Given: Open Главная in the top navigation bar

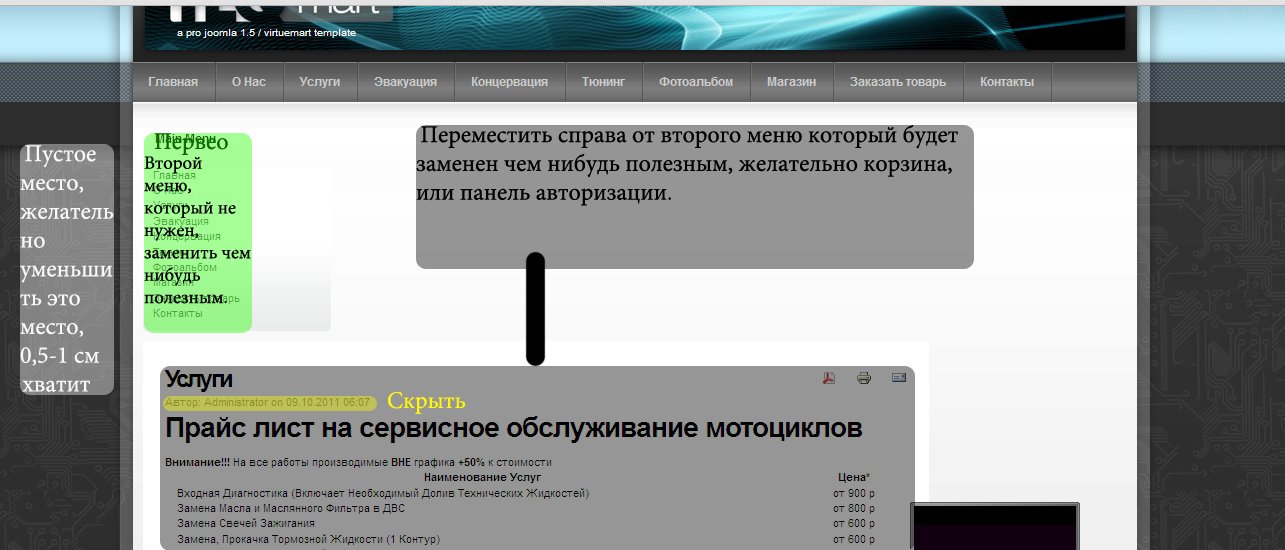Looking at the screenshot, I should click(173, 82).
